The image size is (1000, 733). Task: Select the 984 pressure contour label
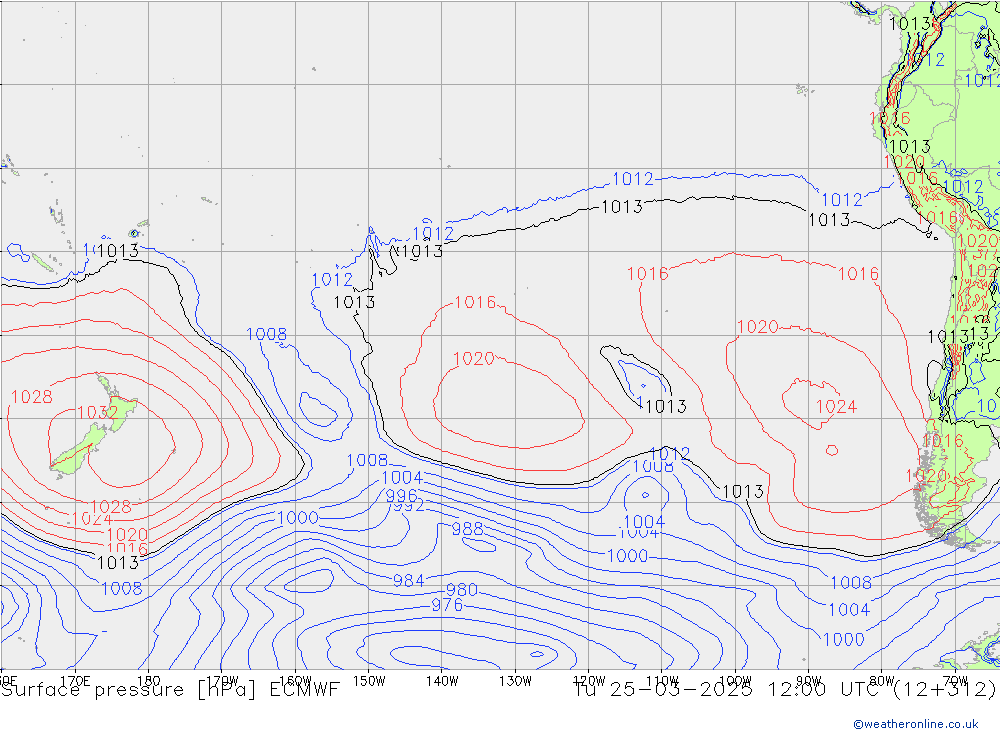tap(408, 581)
